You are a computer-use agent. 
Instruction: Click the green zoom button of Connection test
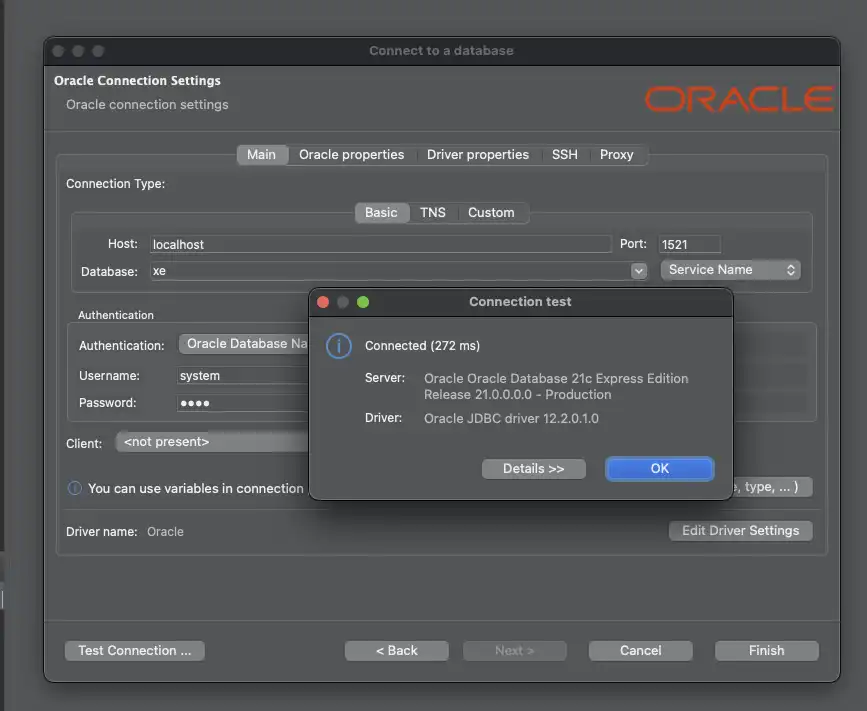363,302
